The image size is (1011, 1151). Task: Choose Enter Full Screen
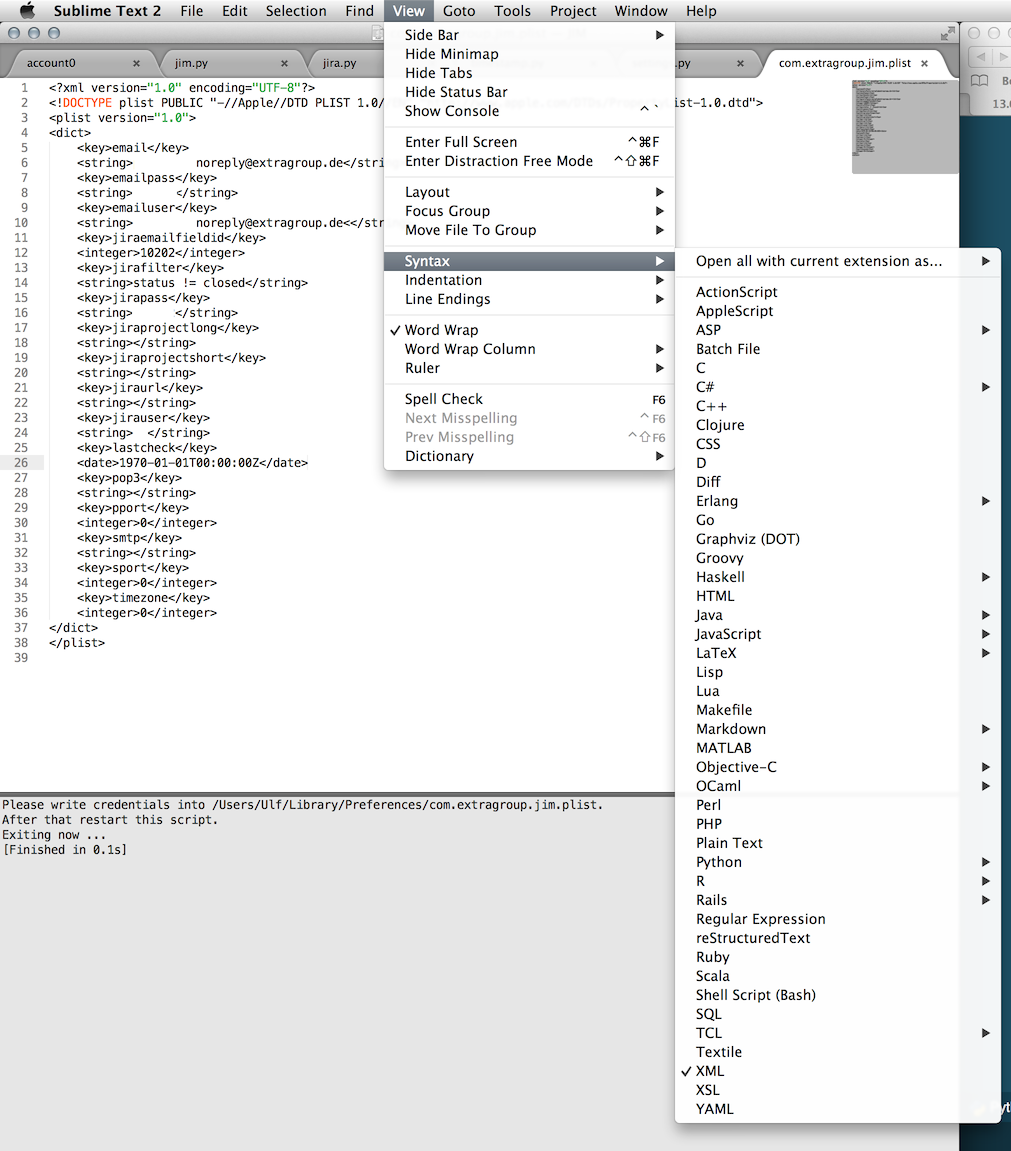pos(461,142)
